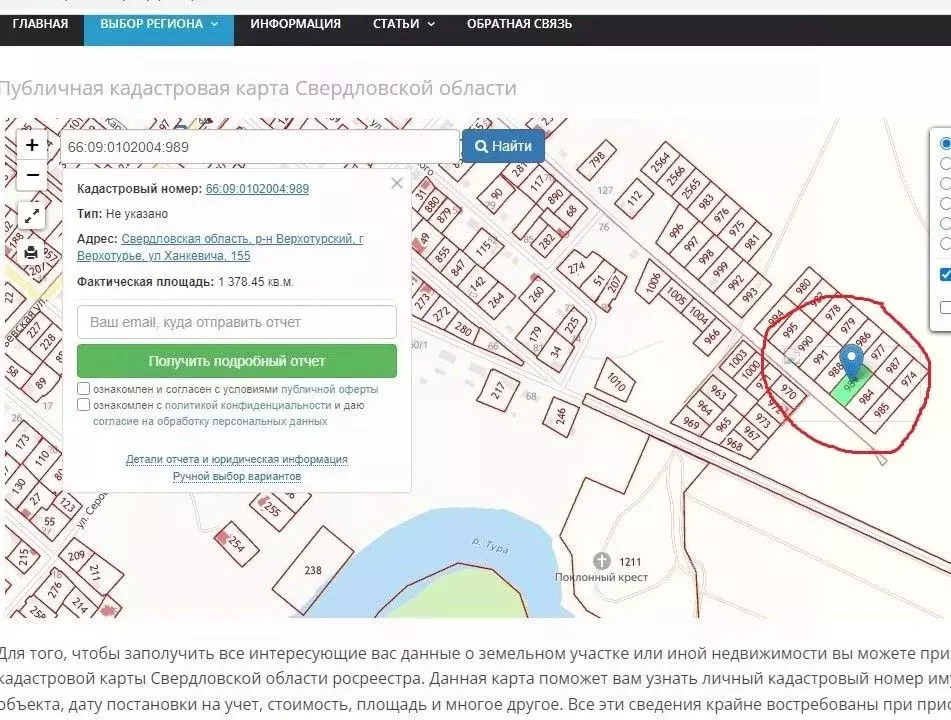Select parcel 238 on the map
The height and width of the screenshot is (720, 951).
pyautogui.click(x=313, y=570)
